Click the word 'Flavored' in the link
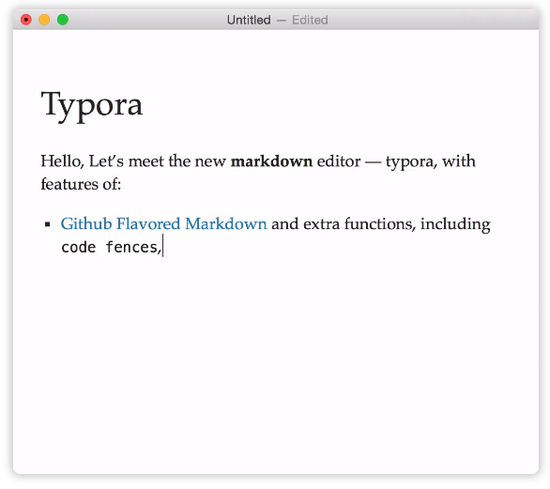Viewport: 550px width, 489px height. click(x=148, y=224)
